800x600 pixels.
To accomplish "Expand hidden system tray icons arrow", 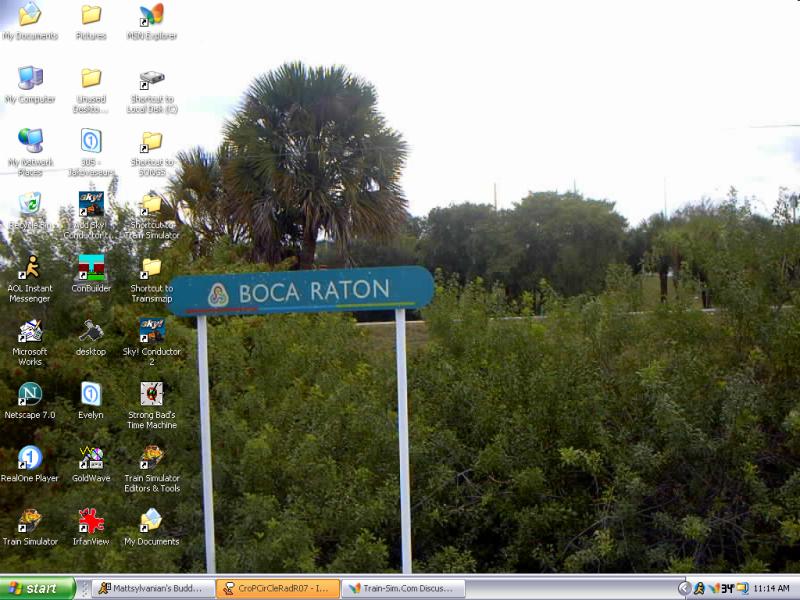I will click(685, 588).
